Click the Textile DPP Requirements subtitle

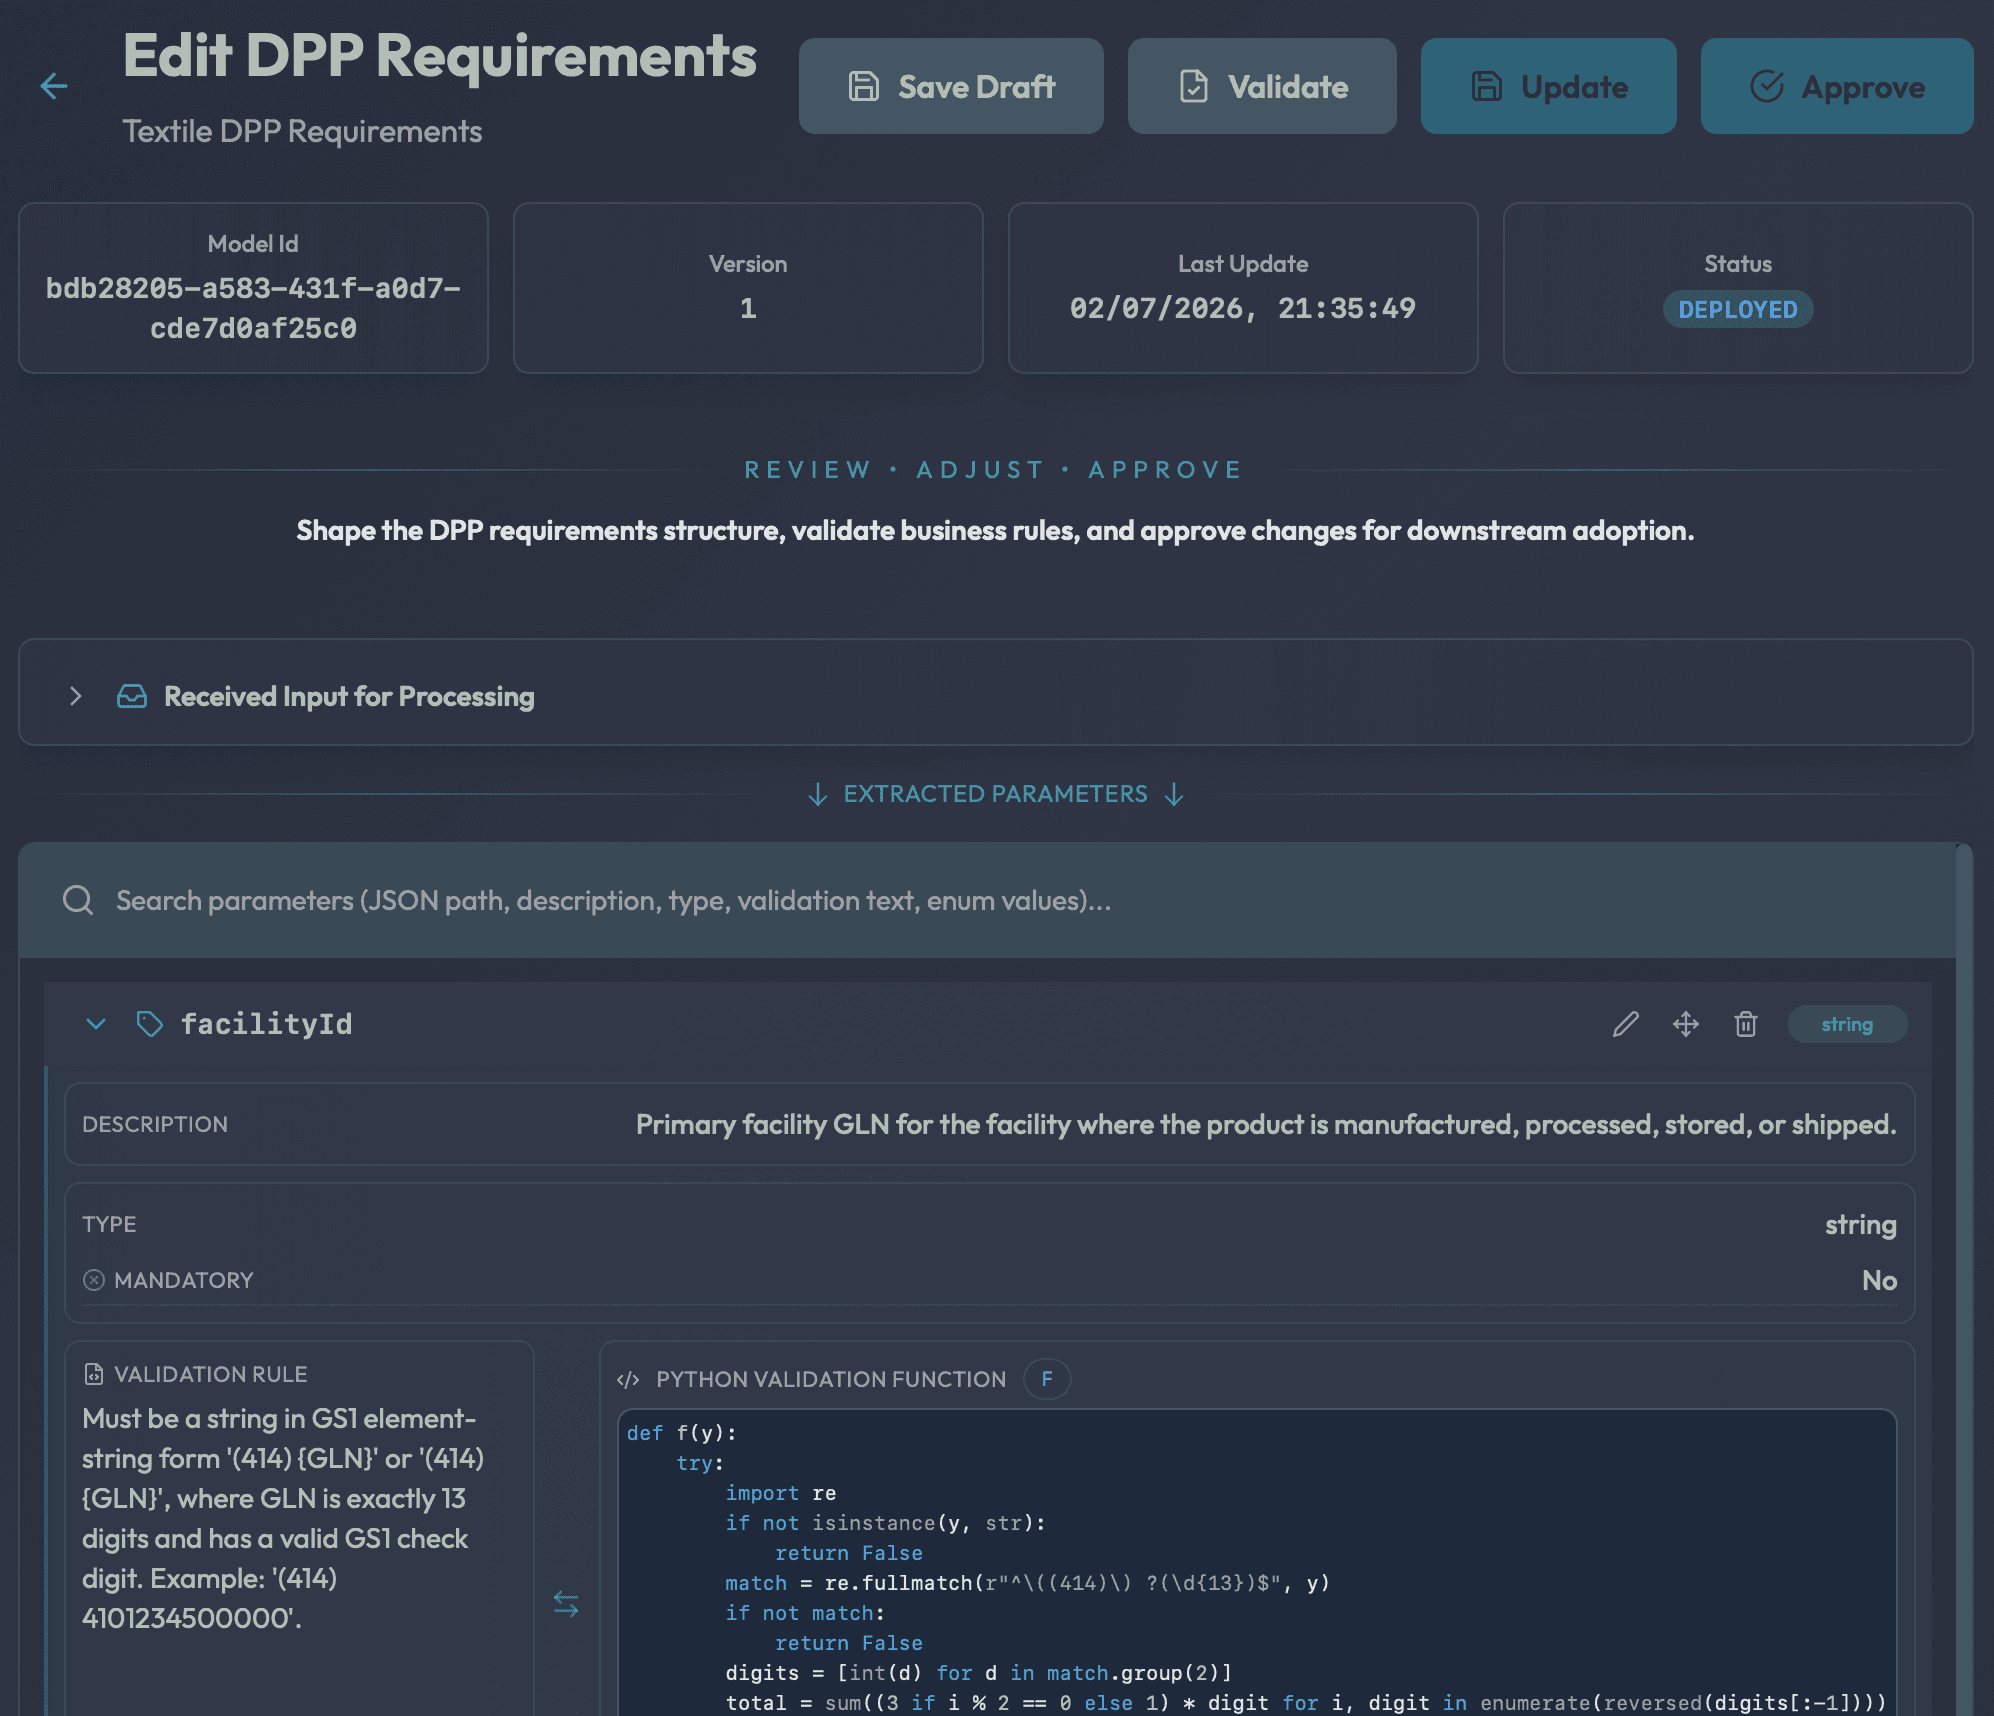[x=302, y=131]
